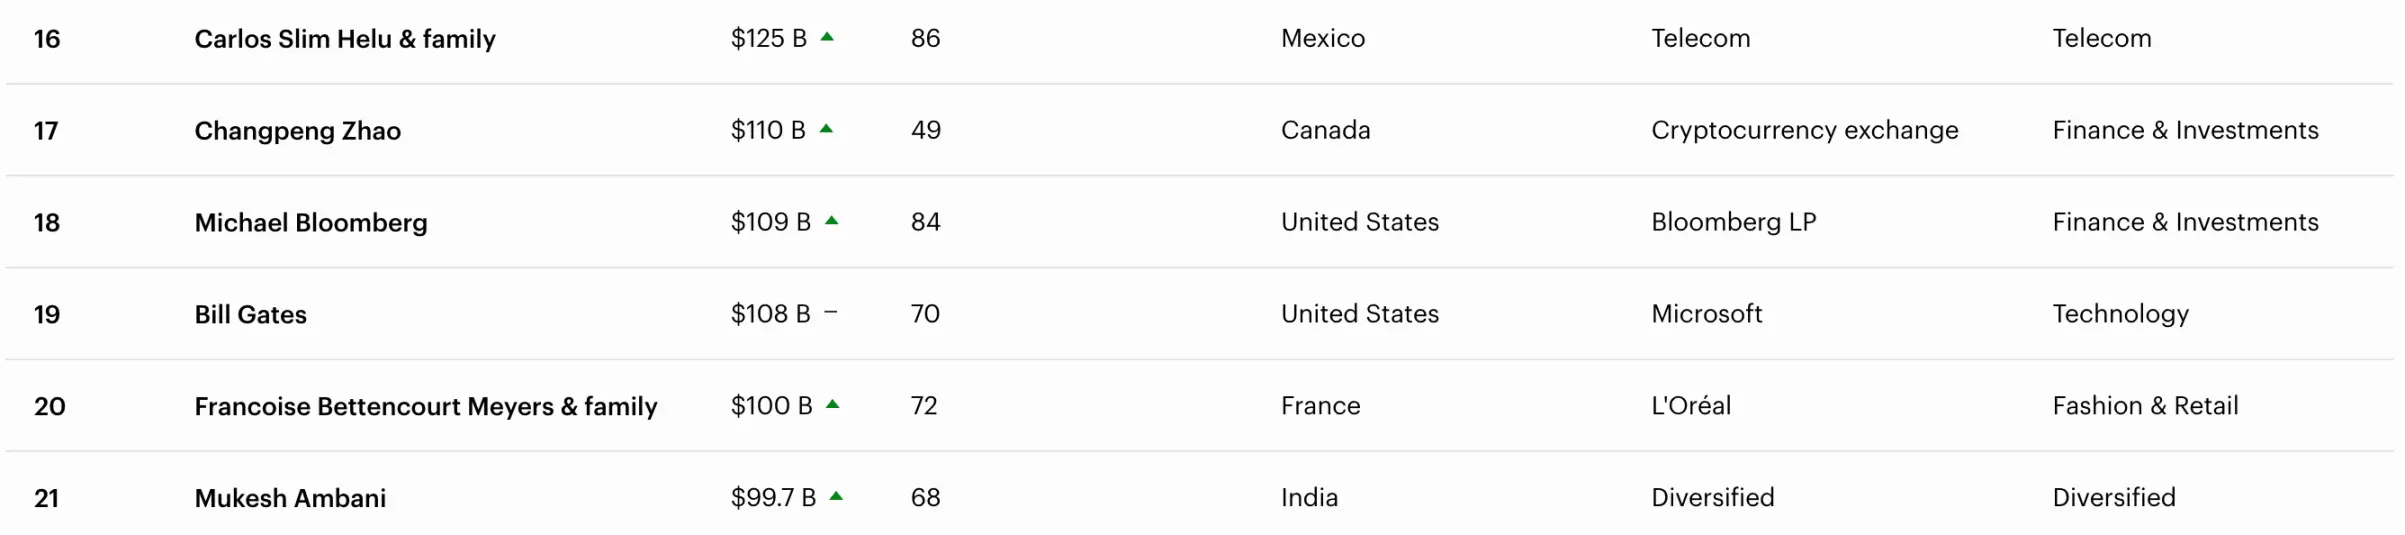2405x535 pixels.
Task: Open Francoise Bettencourt Meyers & family profile
Action: click(425, 407)
